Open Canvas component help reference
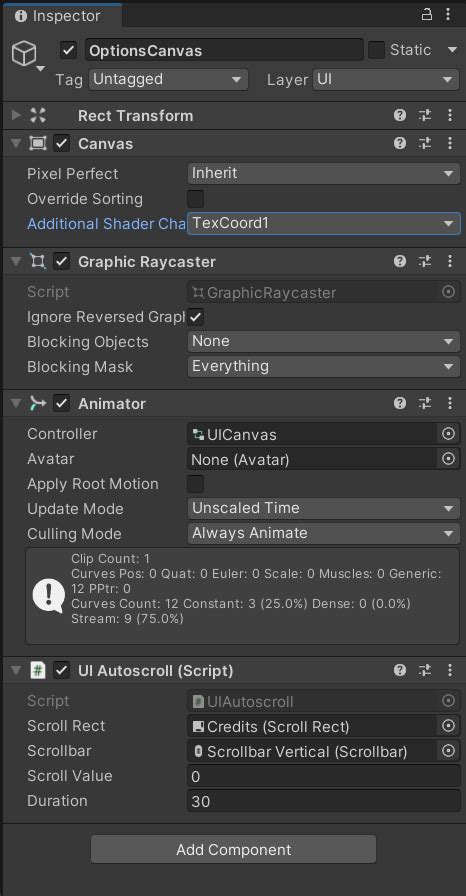 pos(400,143)
